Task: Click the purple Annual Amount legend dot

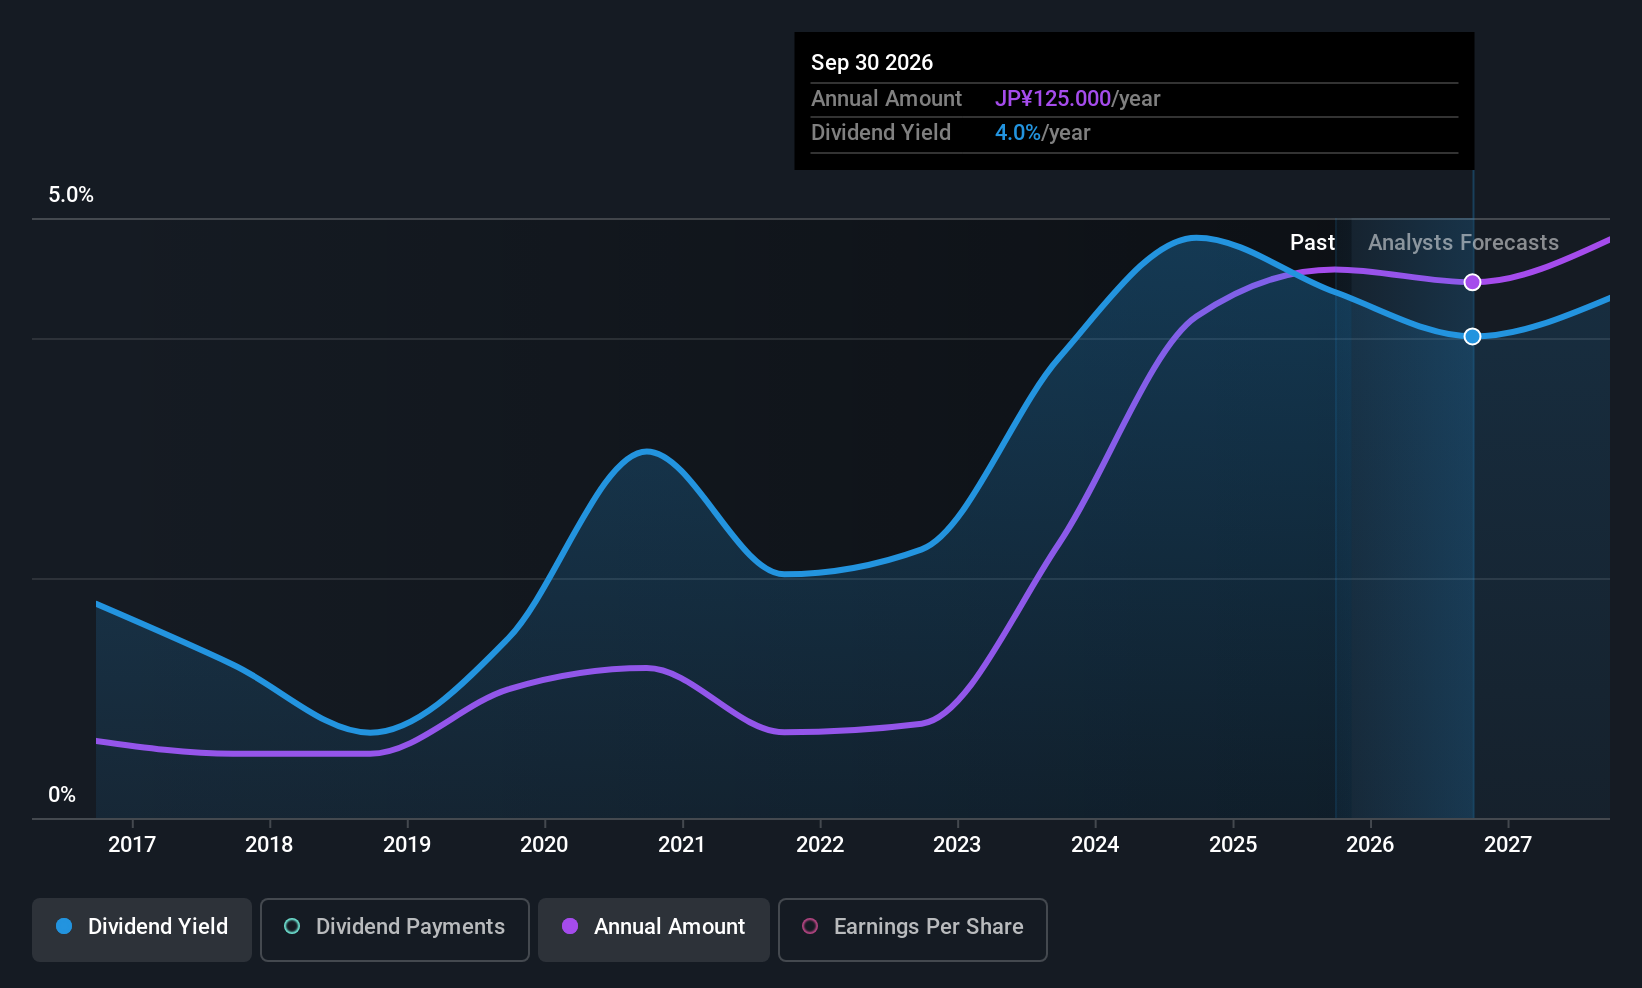Action: (x=569, y=927)
